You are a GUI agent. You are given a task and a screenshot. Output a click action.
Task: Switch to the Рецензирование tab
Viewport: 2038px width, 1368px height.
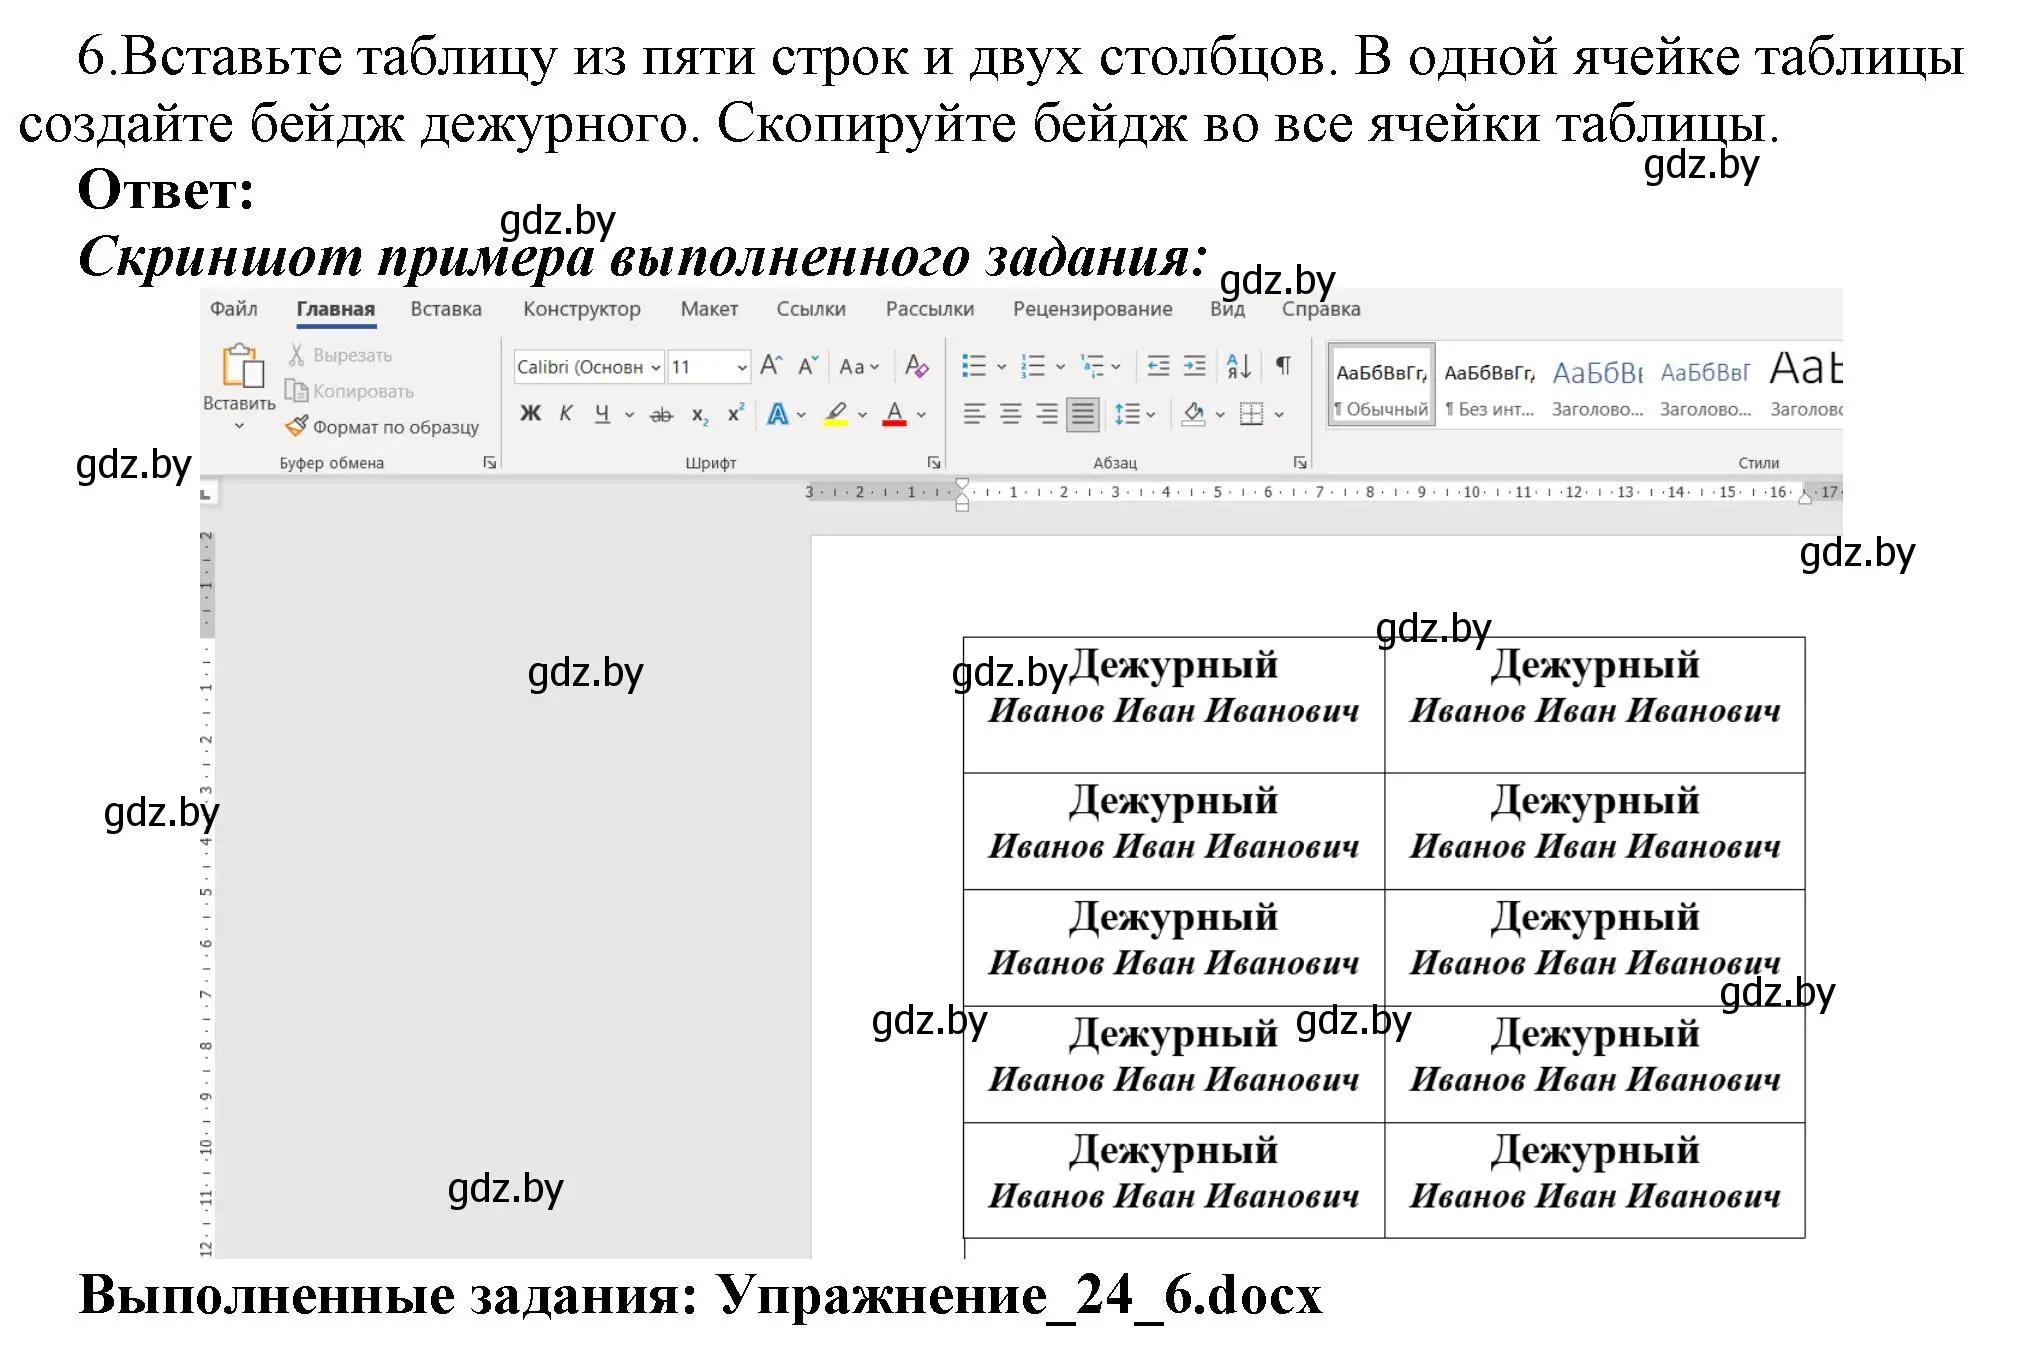[1093, 309]
